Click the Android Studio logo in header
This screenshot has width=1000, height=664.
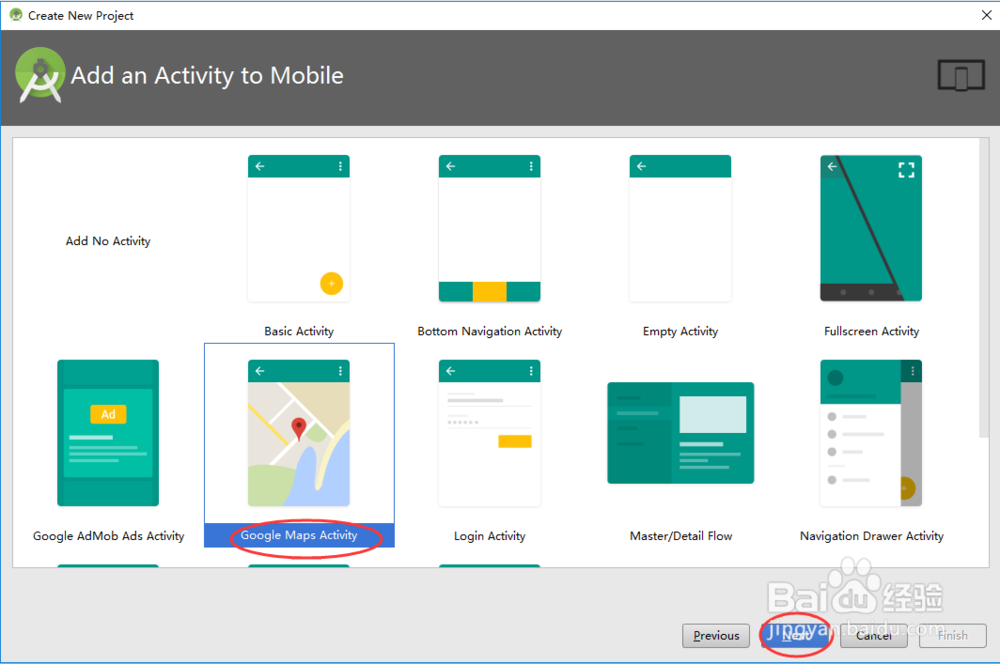(40, 75)
